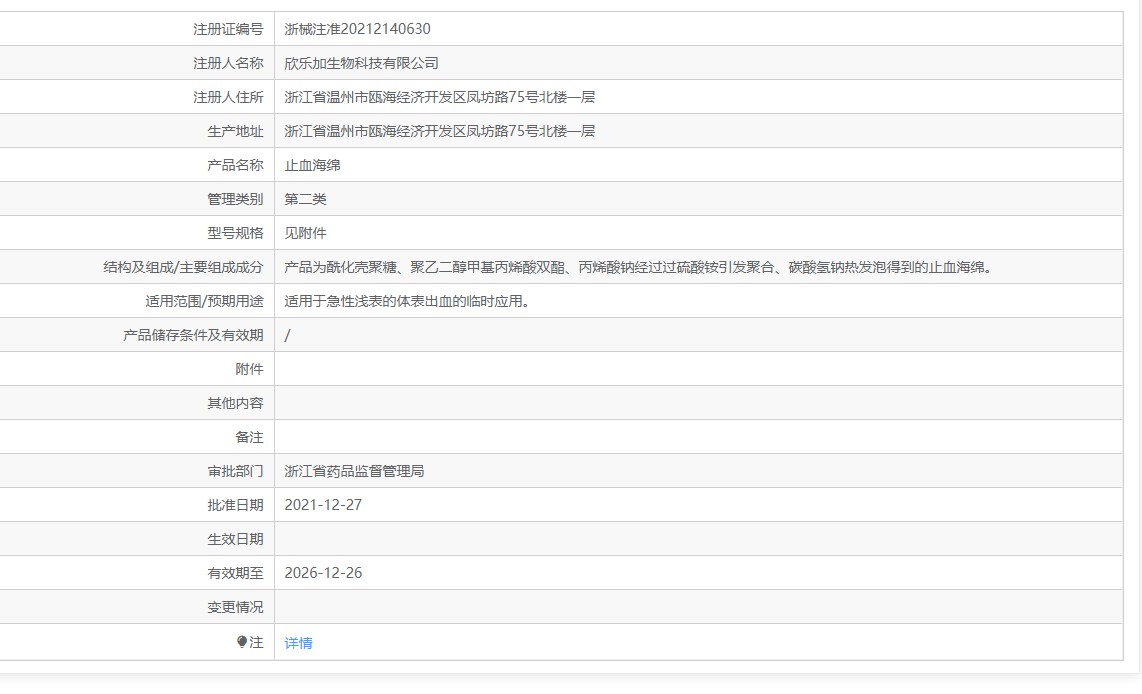Click the 注册人名称 label
This screenshot has width=1142, height=694.
click(228, 63)
